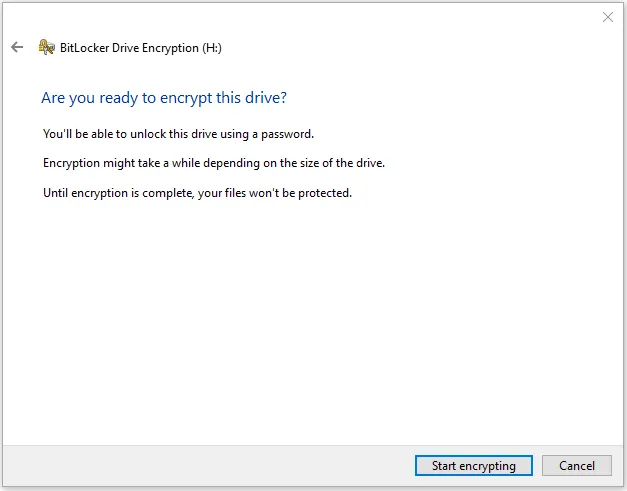Viewport: 627px width, 491px height.
Task: Click the text 'Until encryption is complete'
Action: (x=118, y=193)
